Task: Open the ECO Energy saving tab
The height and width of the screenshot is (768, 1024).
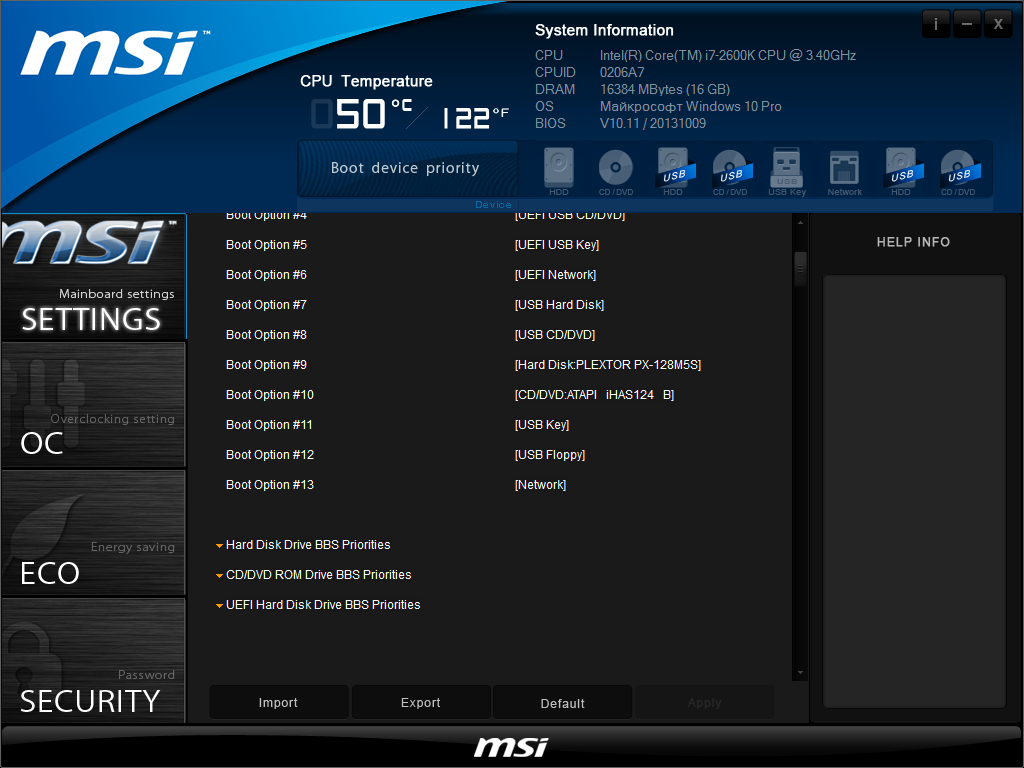Action: click(93, 533)
